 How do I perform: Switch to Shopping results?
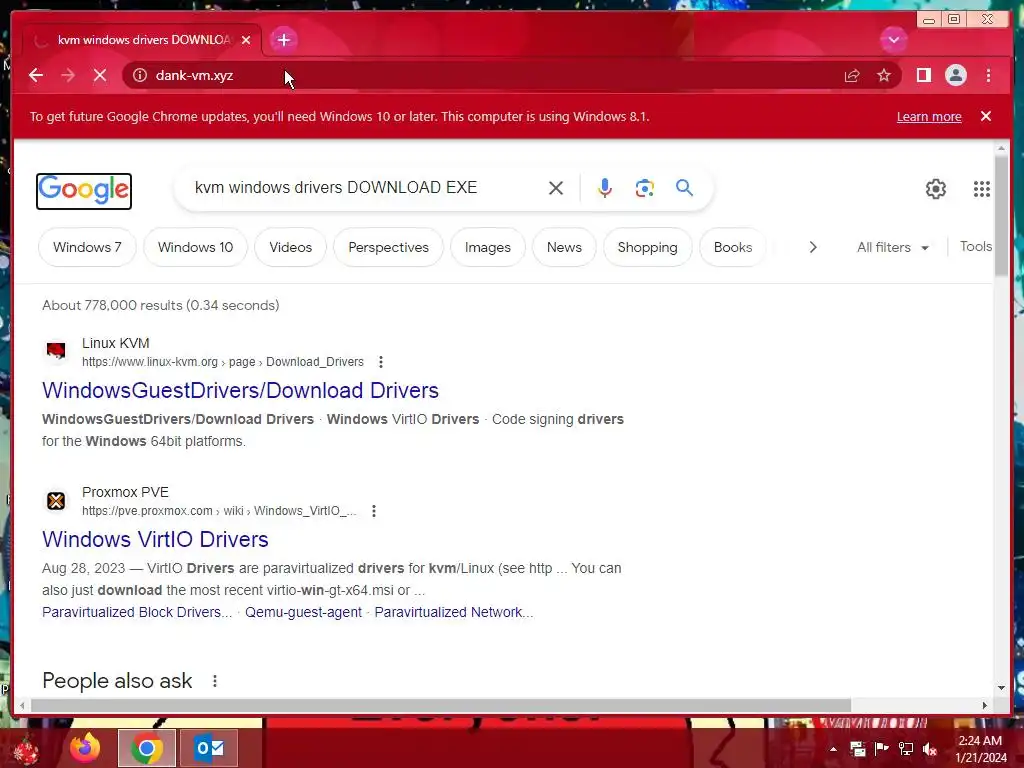pyautogui.click(x=647, y=248)
